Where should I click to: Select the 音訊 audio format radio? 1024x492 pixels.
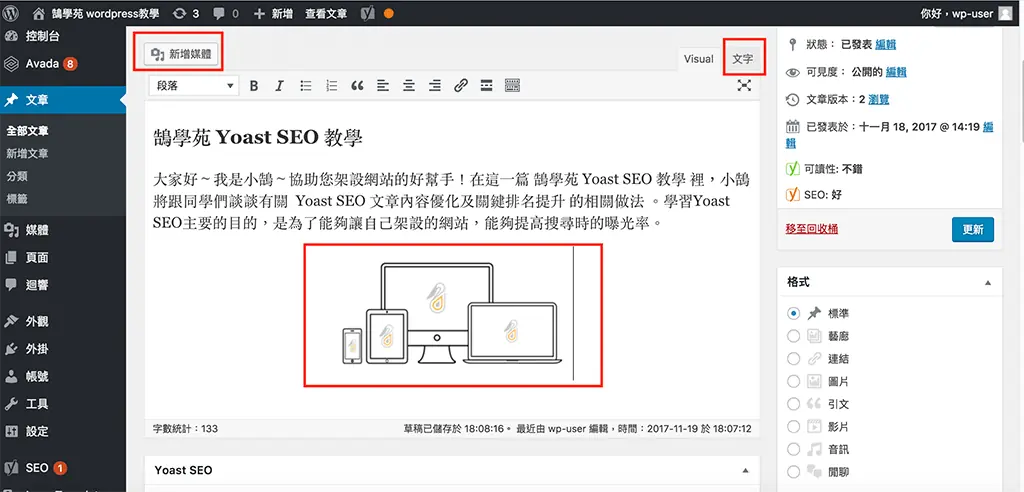(793, 449)
